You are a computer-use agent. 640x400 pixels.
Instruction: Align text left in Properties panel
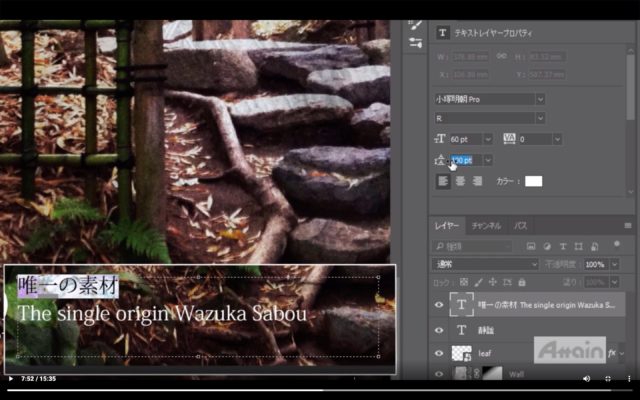pyautogui.click(x=443, y=181)
